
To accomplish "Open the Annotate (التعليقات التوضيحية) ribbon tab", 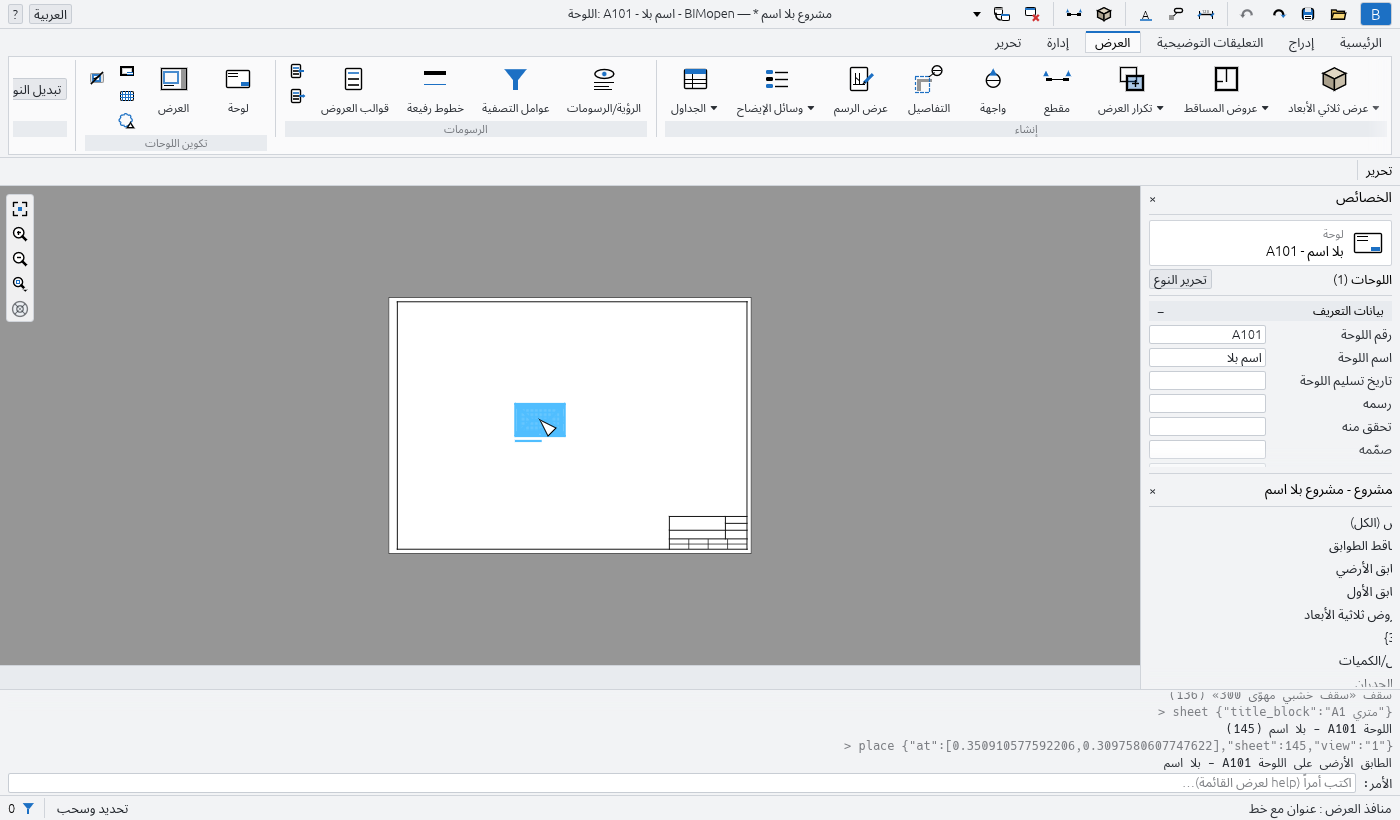I will tap(1210, 43).
